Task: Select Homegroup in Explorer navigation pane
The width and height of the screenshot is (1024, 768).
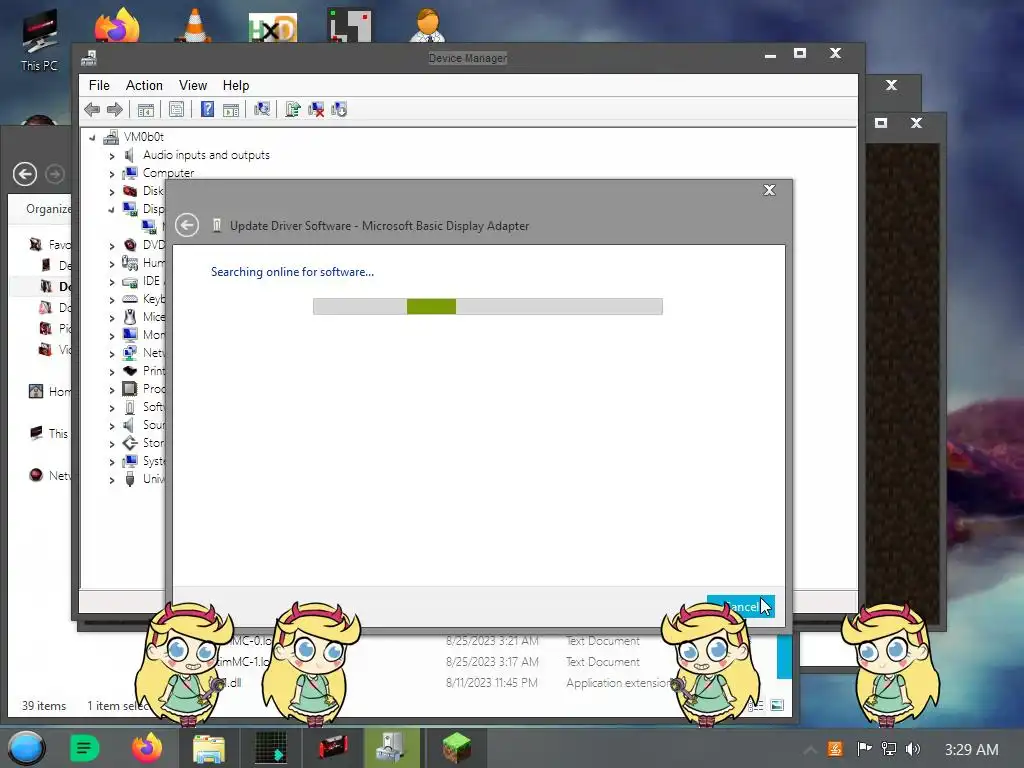Action: pos(50,392)
